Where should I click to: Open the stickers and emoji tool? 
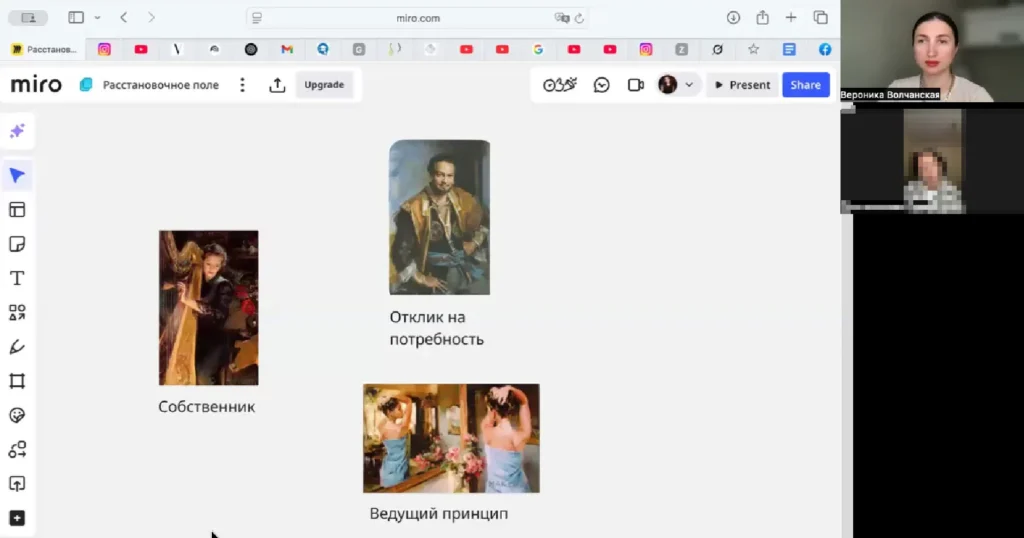pyautogui.click(x=17, y=415)
